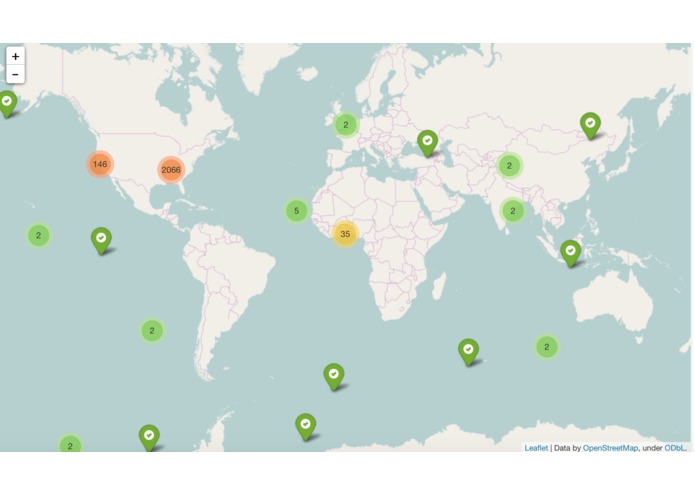Image resolution: width=695 pixels, height=494 pixels.
Task: Open the 2 cluster over eastern India
Action: tap(512, 211)
